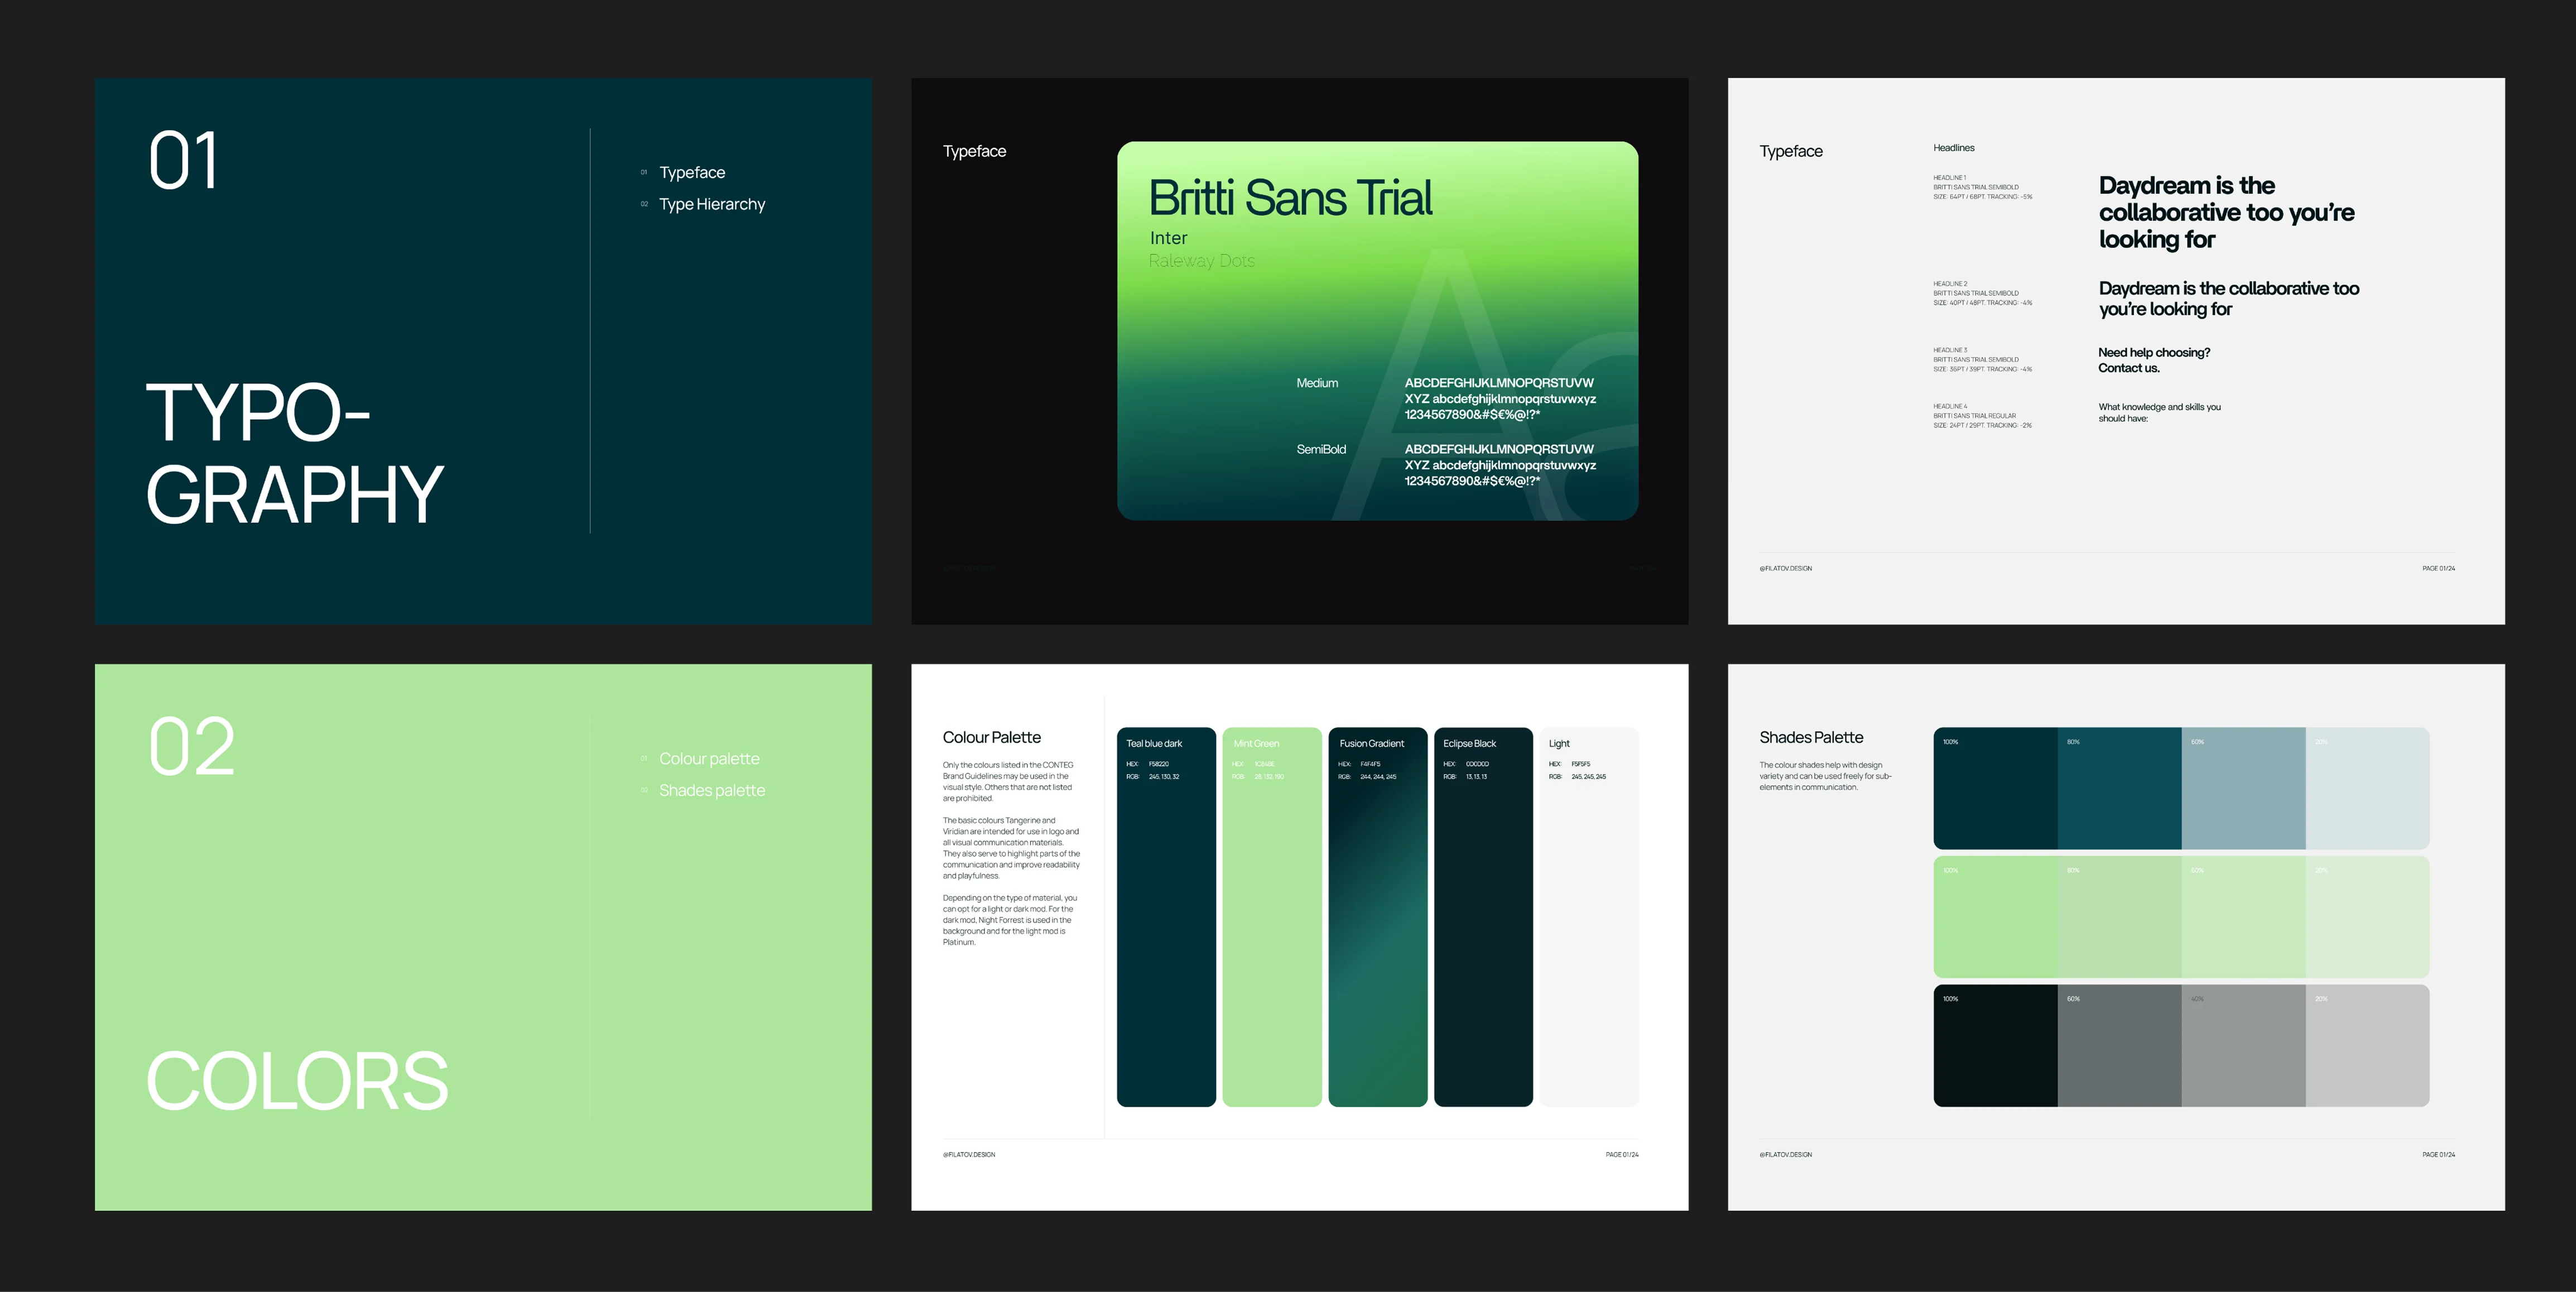2576x1292 pixels.
Task: Open the green Britti Sans specimen card
Action: point(1377,331)
